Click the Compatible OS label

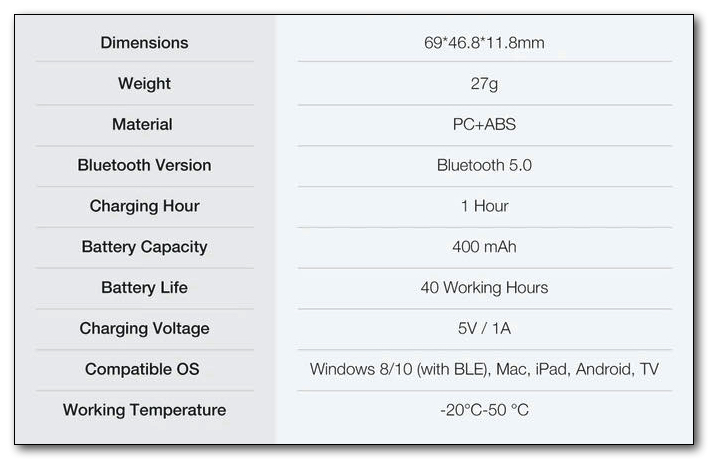(142, 370)
